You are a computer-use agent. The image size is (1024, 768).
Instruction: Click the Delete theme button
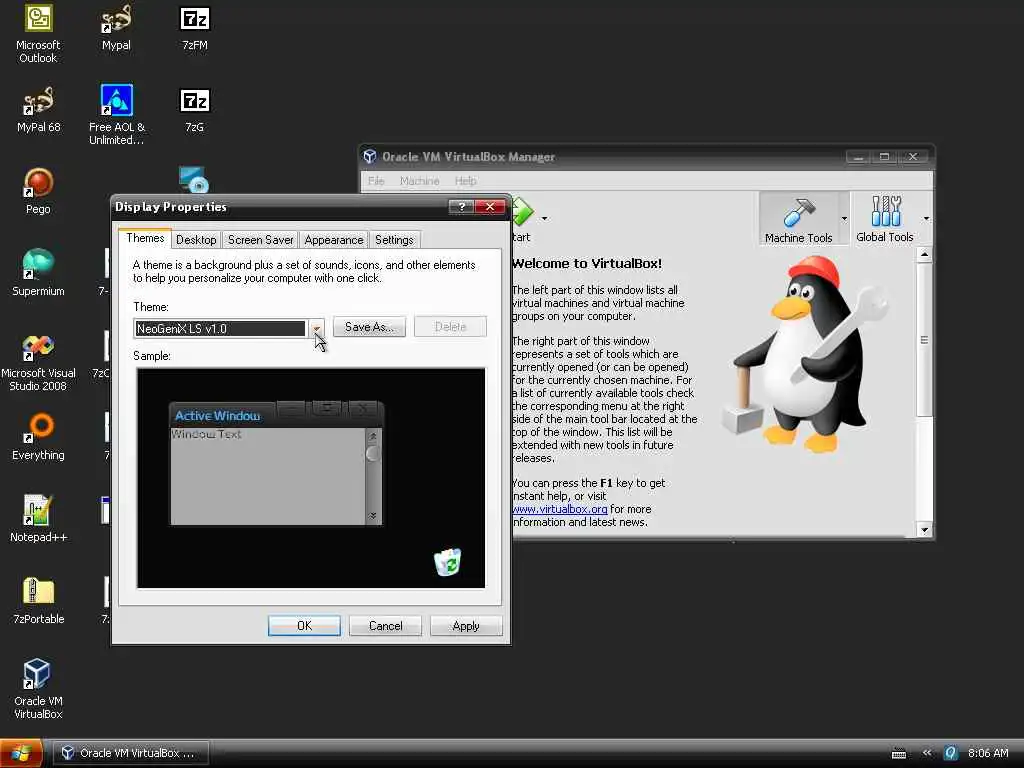pos(450,327)
